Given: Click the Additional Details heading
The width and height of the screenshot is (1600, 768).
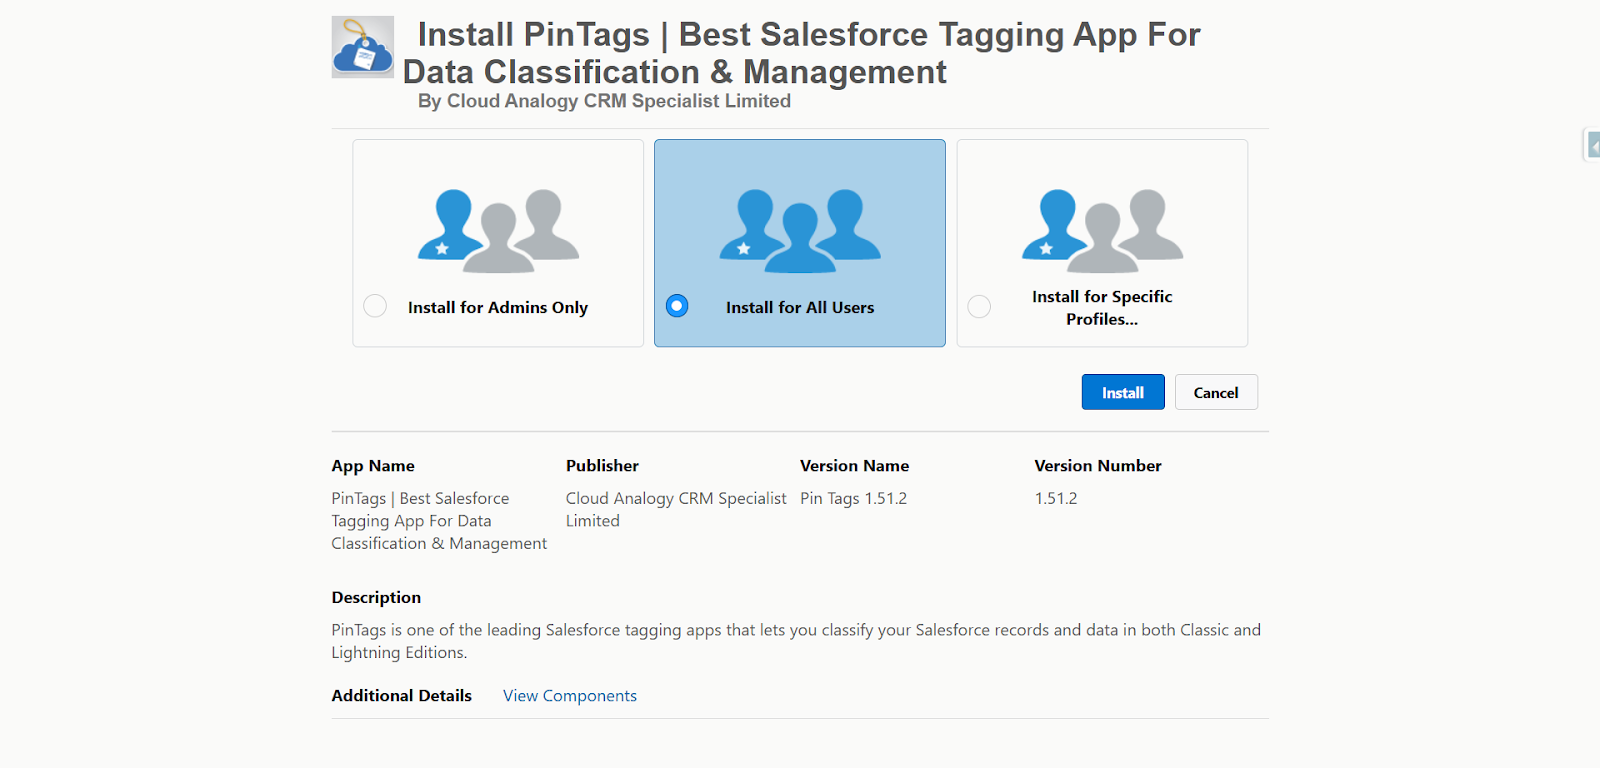Looking at the screenshot, I should (x=401, y=696).
